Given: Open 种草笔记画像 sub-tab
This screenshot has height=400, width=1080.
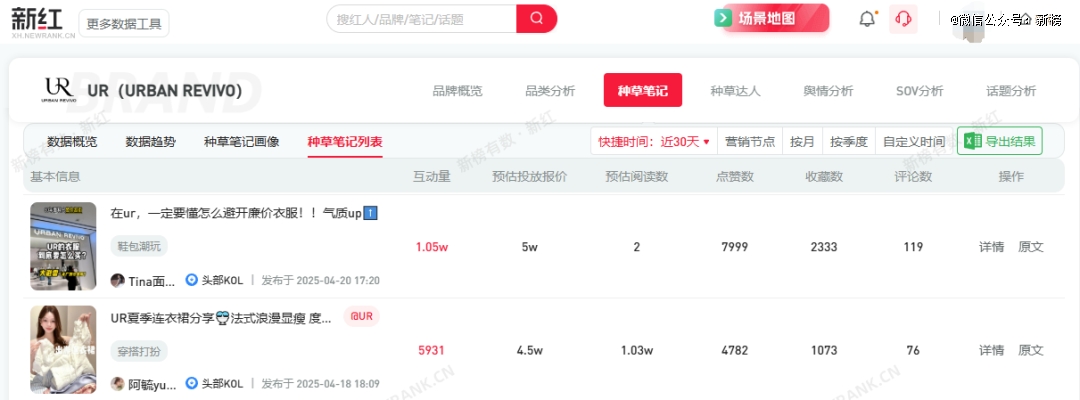Looking at the screenshot, I should pos(242,142).
